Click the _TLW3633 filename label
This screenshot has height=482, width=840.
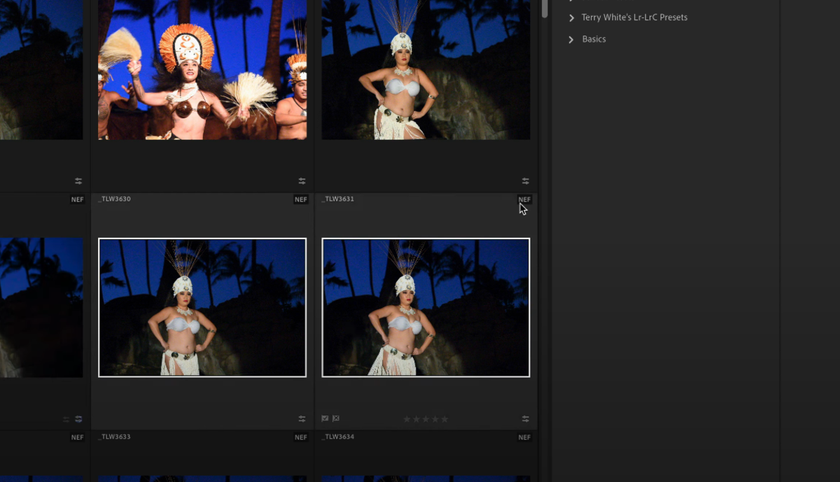[x=115, y=436]
